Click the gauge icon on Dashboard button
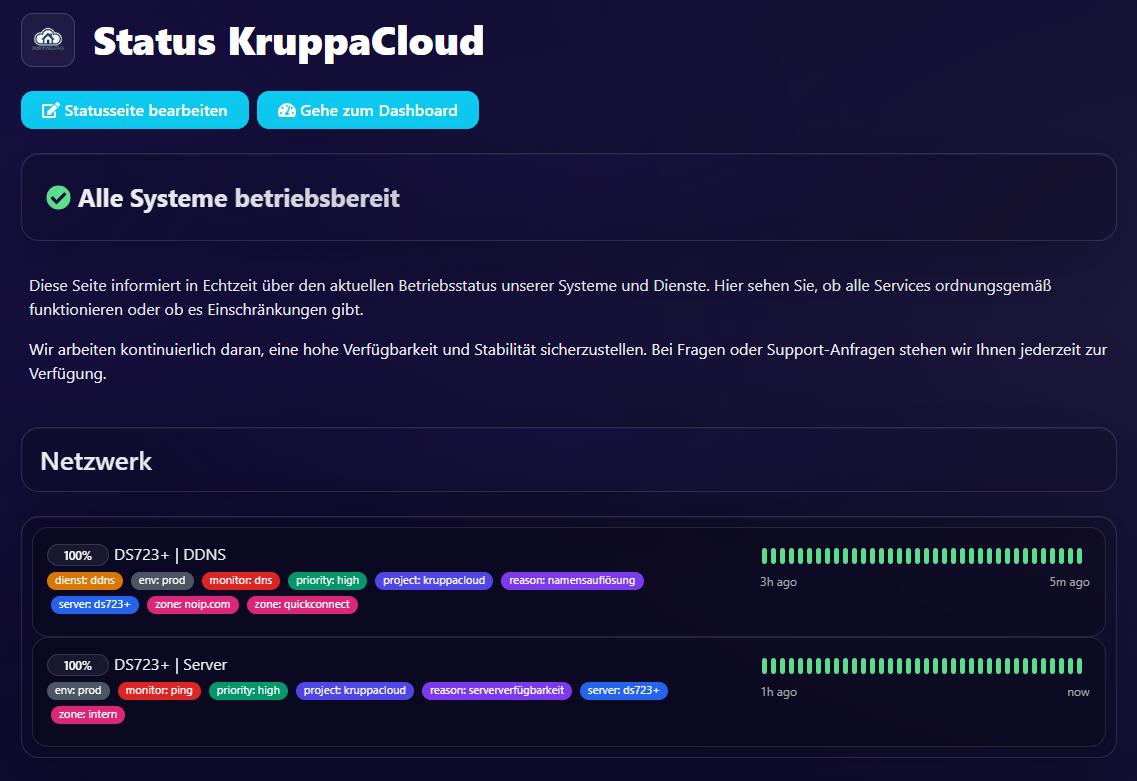1137x781 pixels. click(287, 111)
